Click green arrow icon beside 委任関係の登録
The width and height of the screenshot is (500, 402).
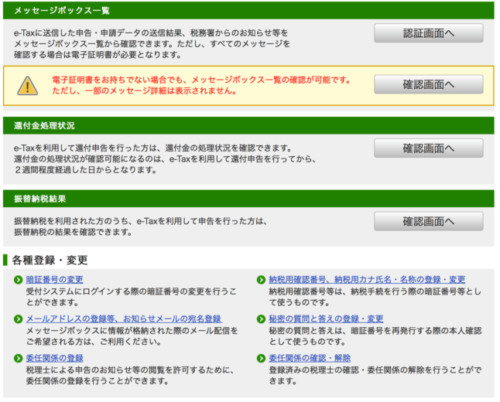tap(18, 358)
